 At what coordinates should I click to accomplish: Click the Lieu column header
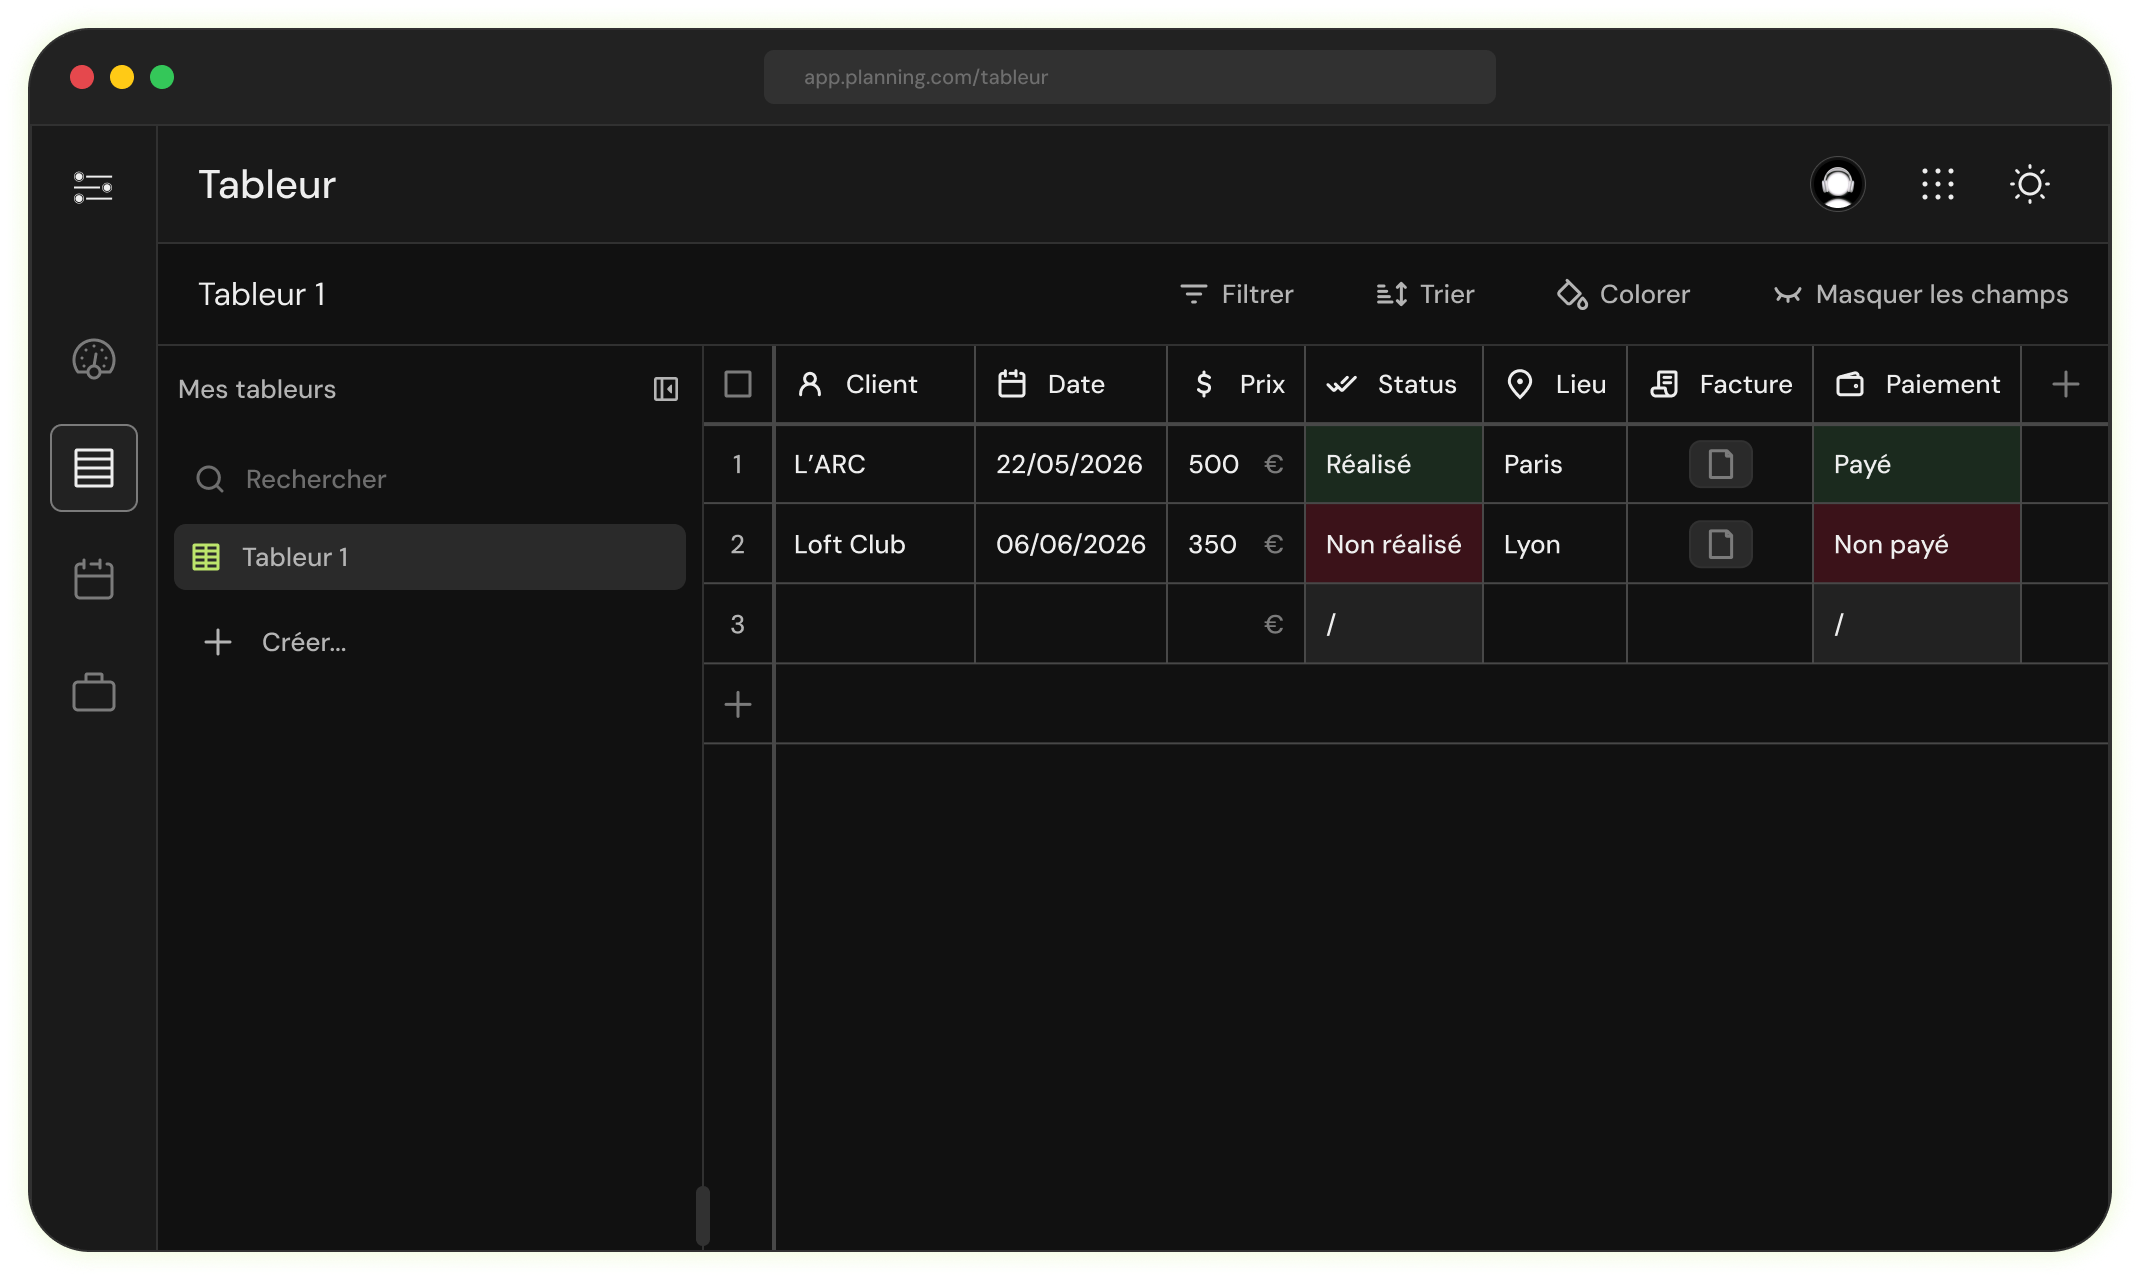click(1555, 384)
